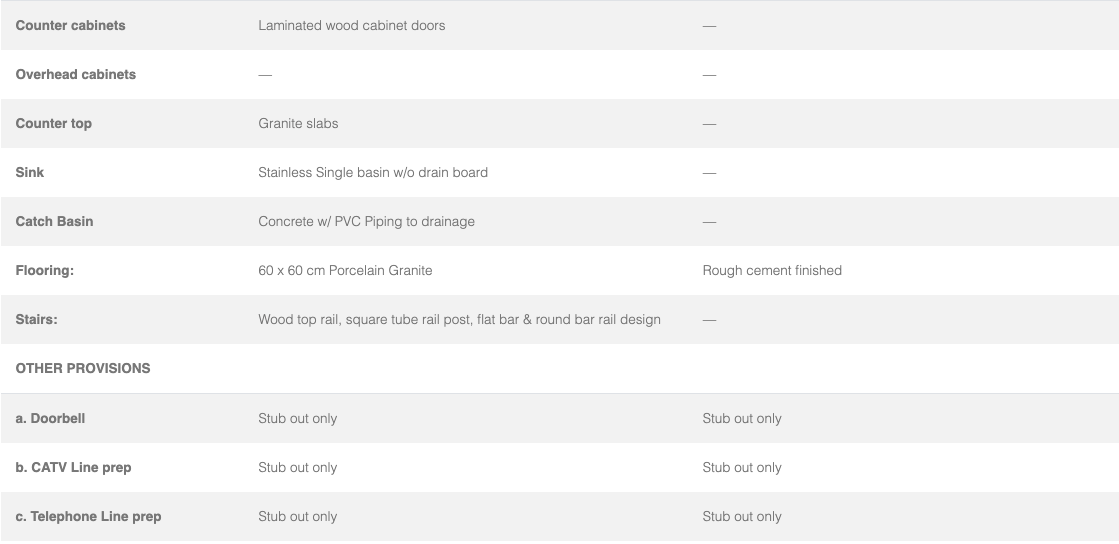Click the Catch Basin row label
The height and width of the screenshot is (544, 1119).
54,222
